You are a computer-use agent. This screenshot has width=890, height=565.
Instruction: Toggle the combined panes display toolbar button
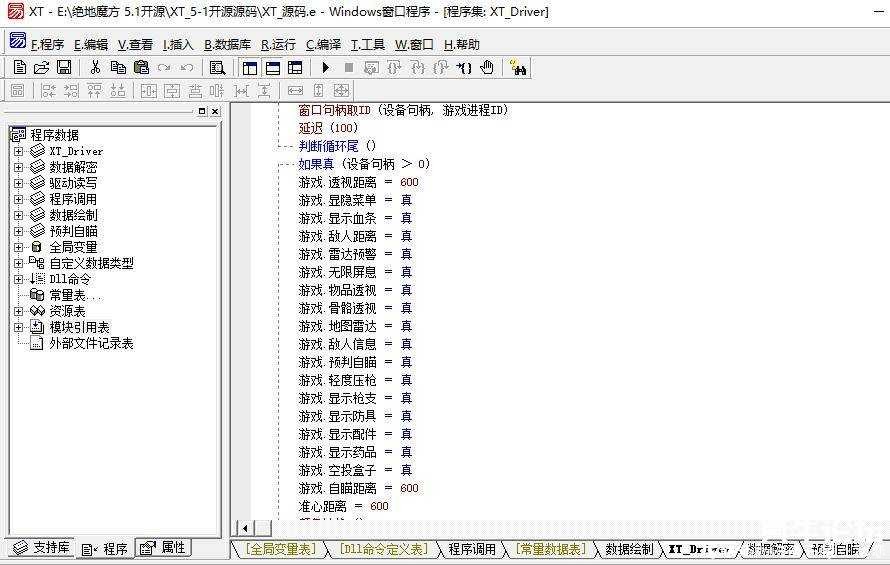[x=295, y=68]
